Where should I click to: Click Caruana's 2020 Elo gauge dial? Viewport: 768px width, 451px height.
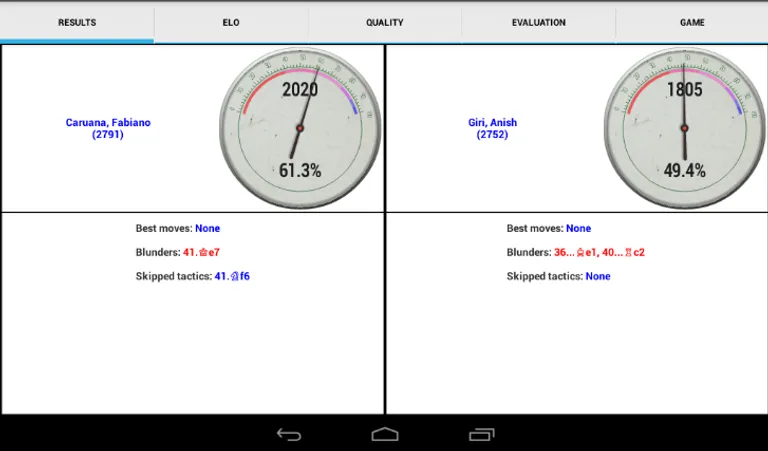(299, 127)
